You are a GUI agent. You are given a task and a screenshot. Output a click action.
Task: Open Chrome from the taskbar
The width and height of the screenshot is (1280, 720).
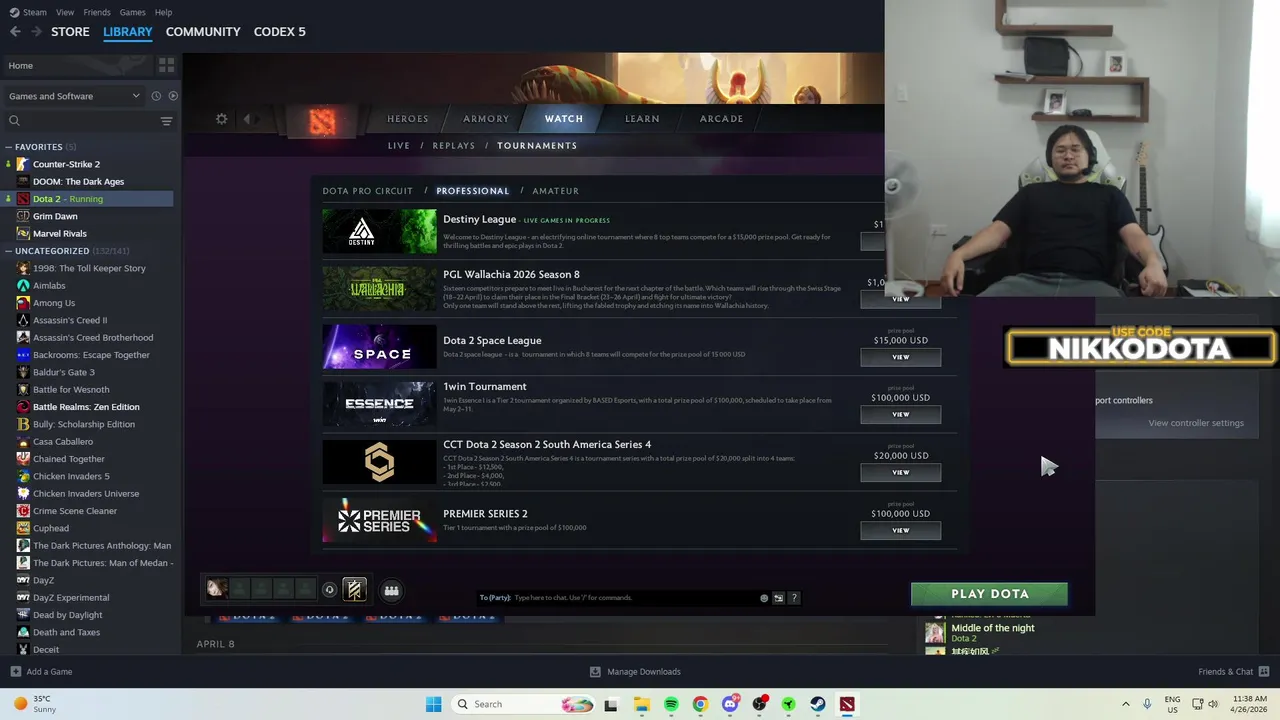(700, 704)
